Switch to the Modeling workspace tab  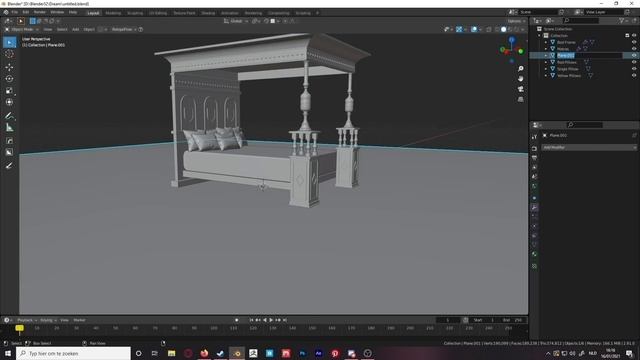point(113,13)
